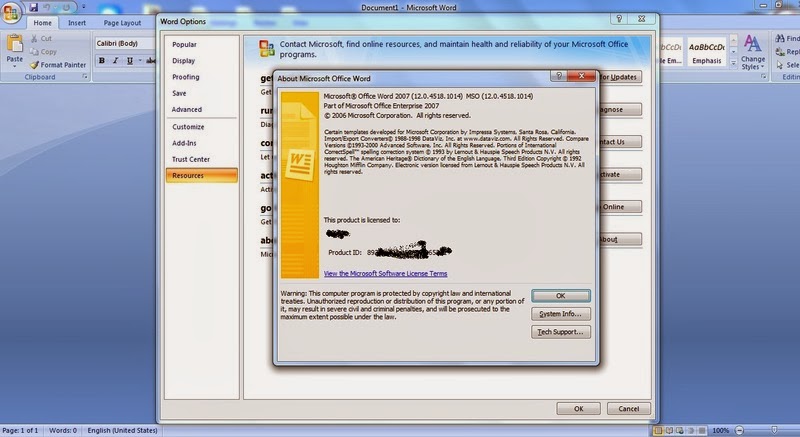Click the Redo icon in Quick Access
800x437 pixels.
66,7
